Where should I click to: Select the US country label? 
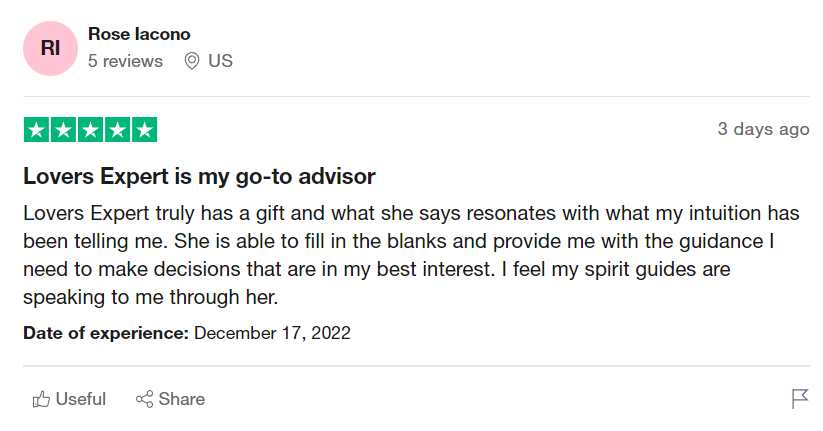point(220,61)
